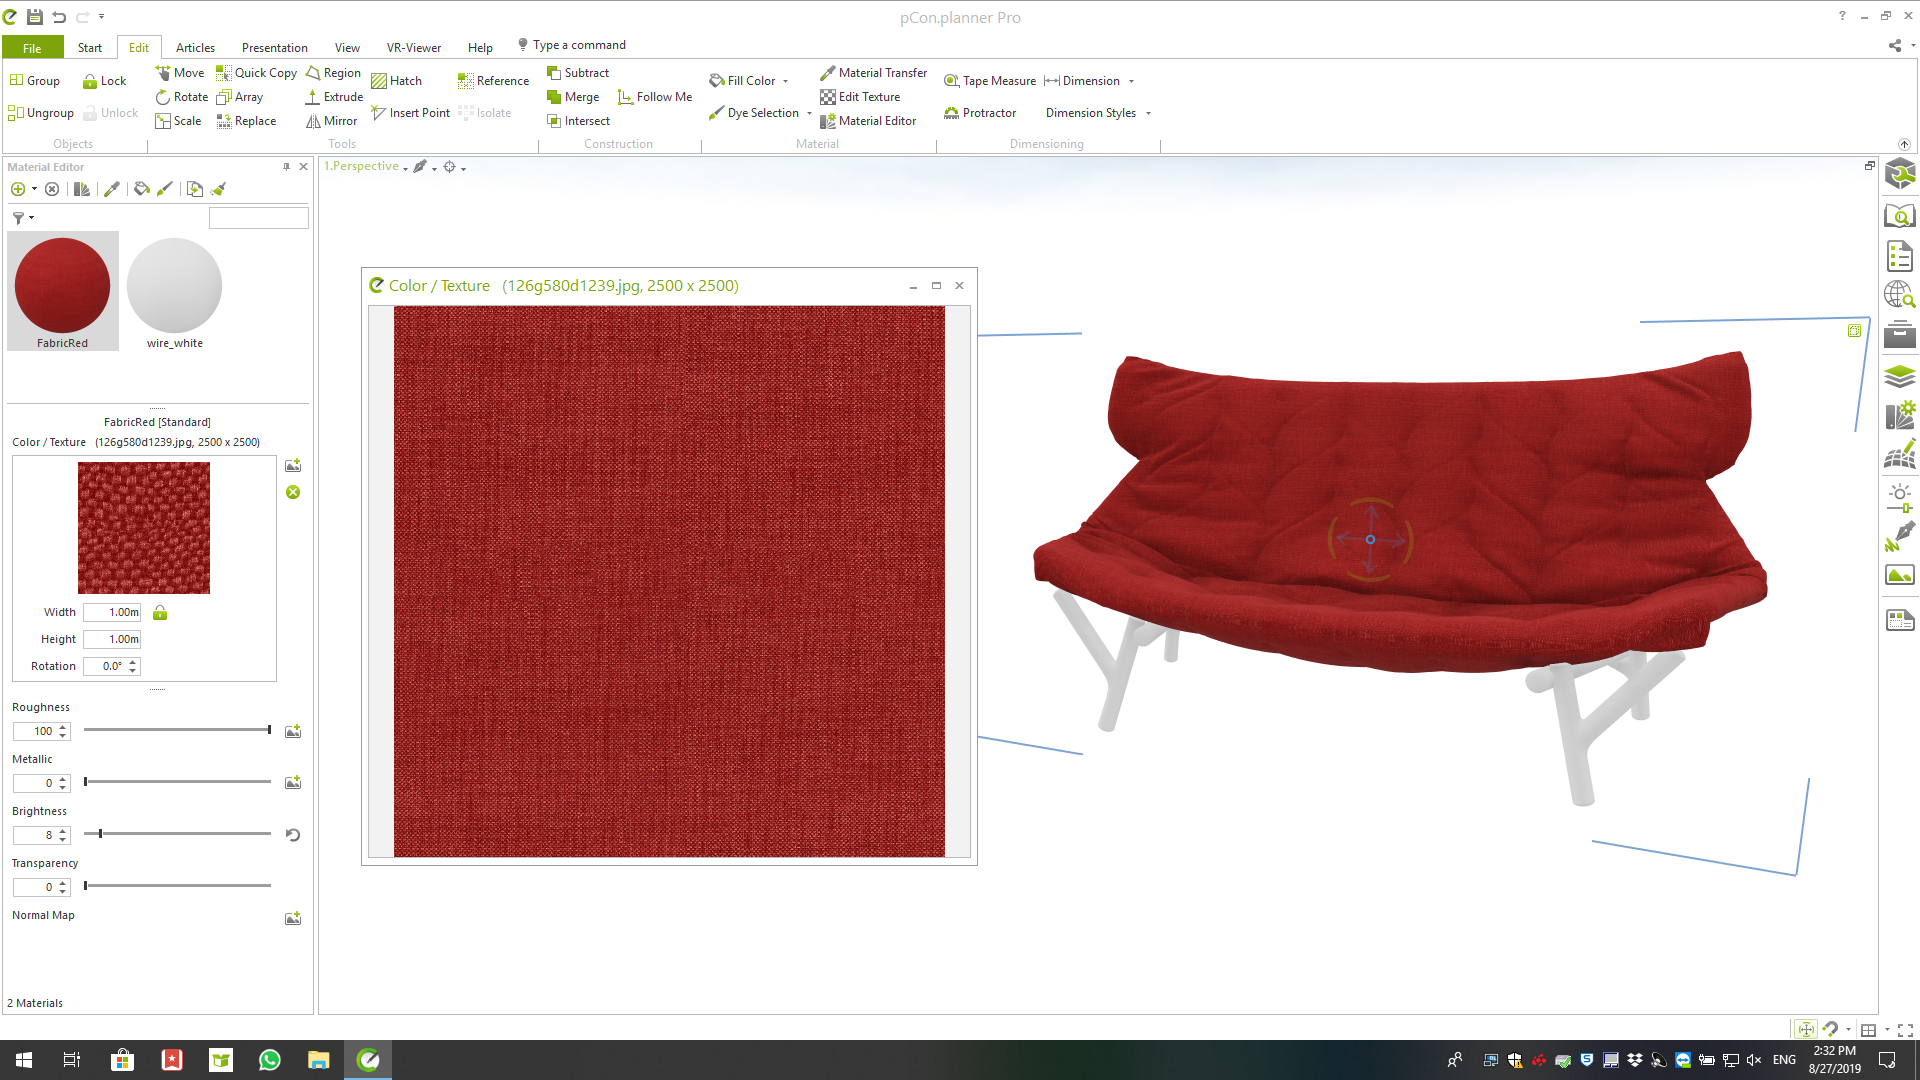Click the Protractor tool
This screenshot has width=1920, height=1080.
981,112
